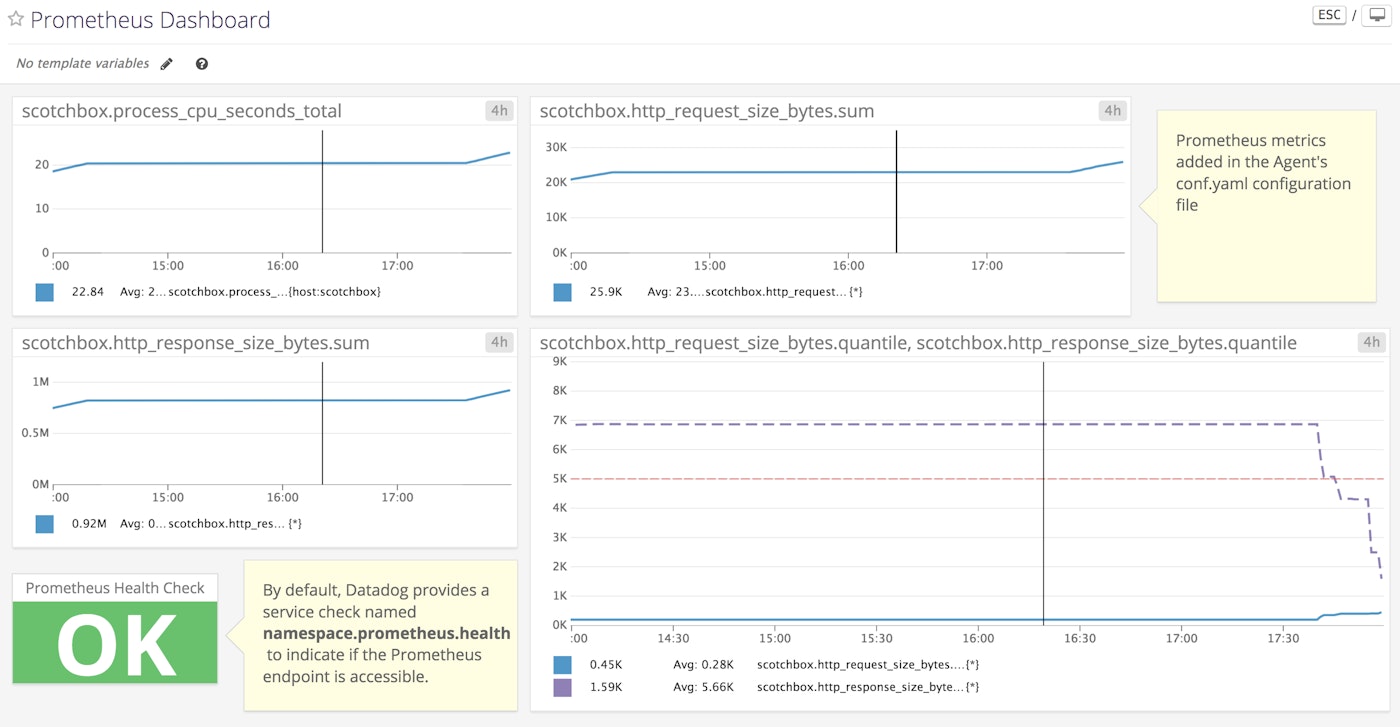Screen dimensions: 1400x727
Task: Click the {host:scotchbox} tag in cpu legend
Action: pos(335,292)
